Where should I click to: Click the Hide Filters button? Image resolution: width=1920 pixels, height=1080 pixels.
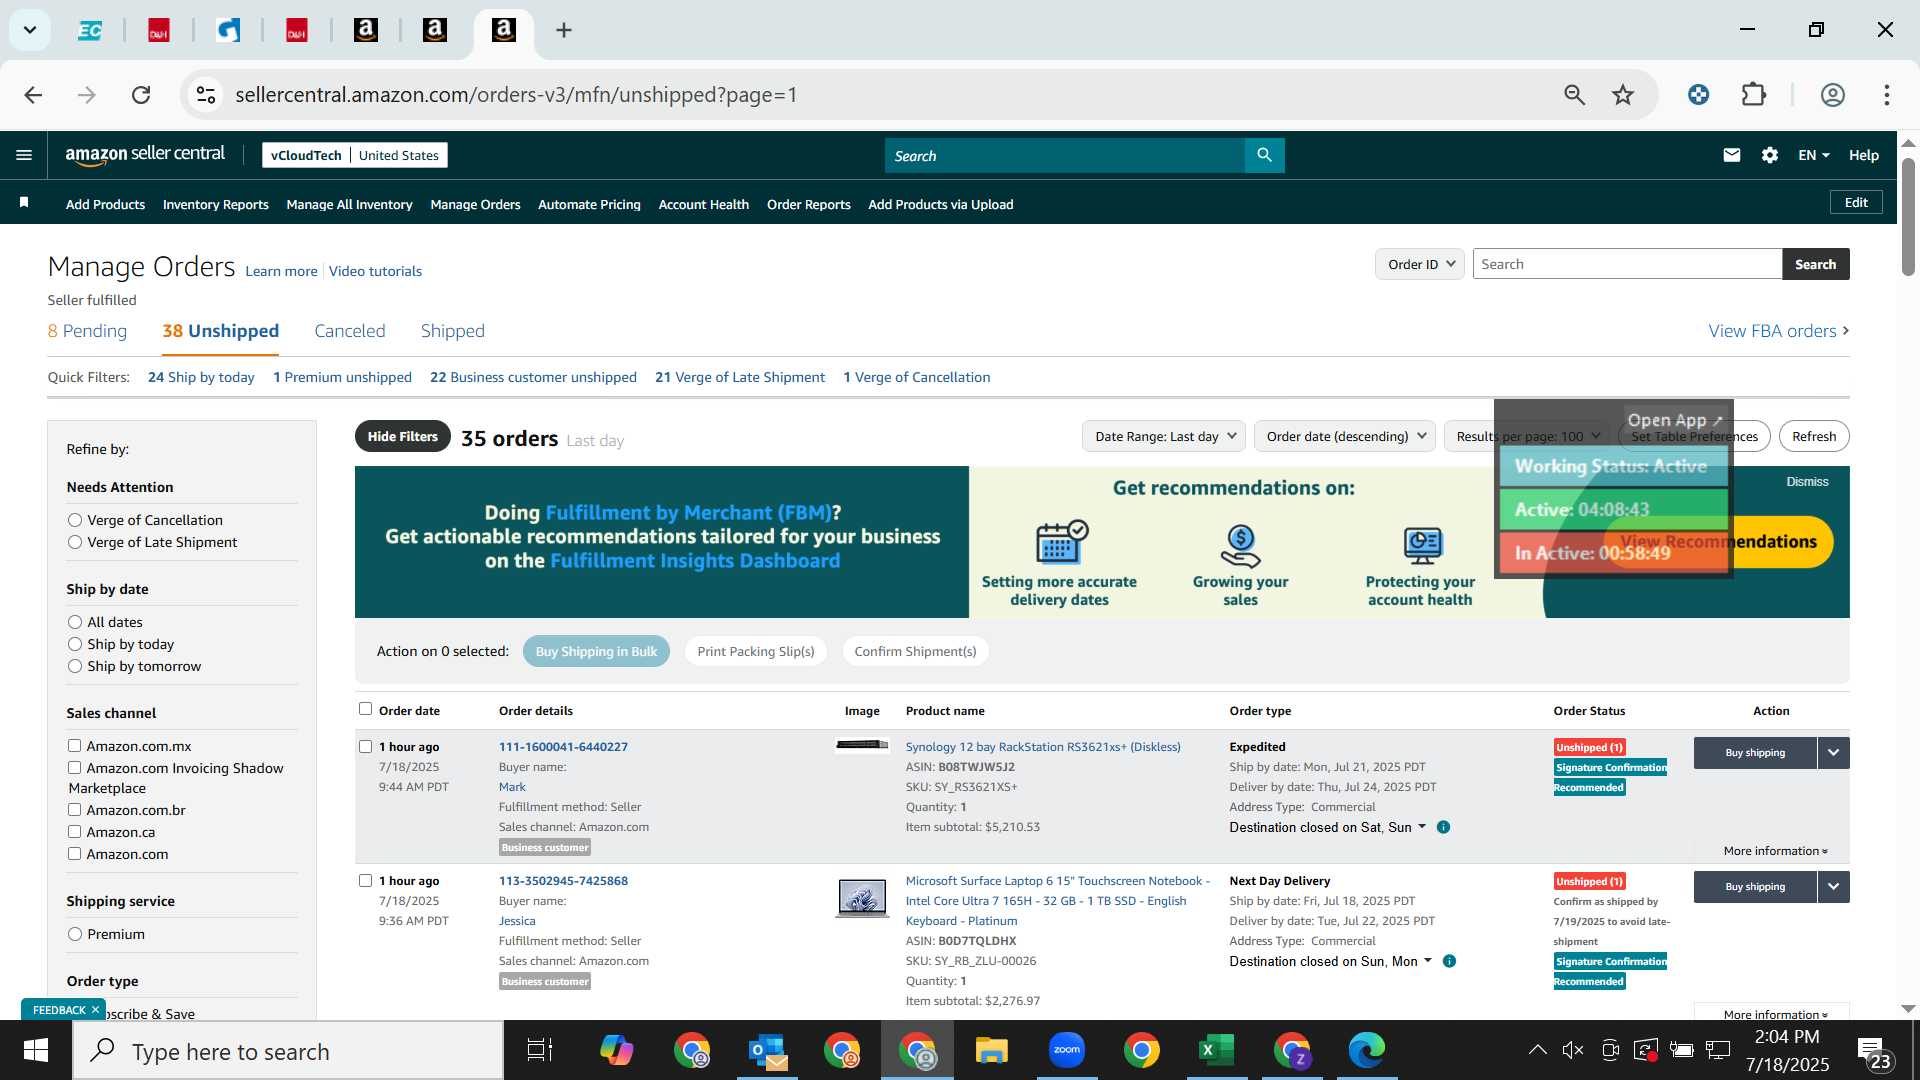(x=402, y=436)
